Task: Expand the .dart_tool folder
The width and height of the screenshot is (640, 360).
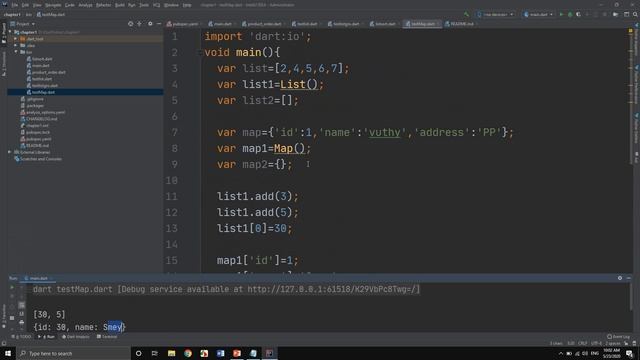Action: (x=16, y=39)
